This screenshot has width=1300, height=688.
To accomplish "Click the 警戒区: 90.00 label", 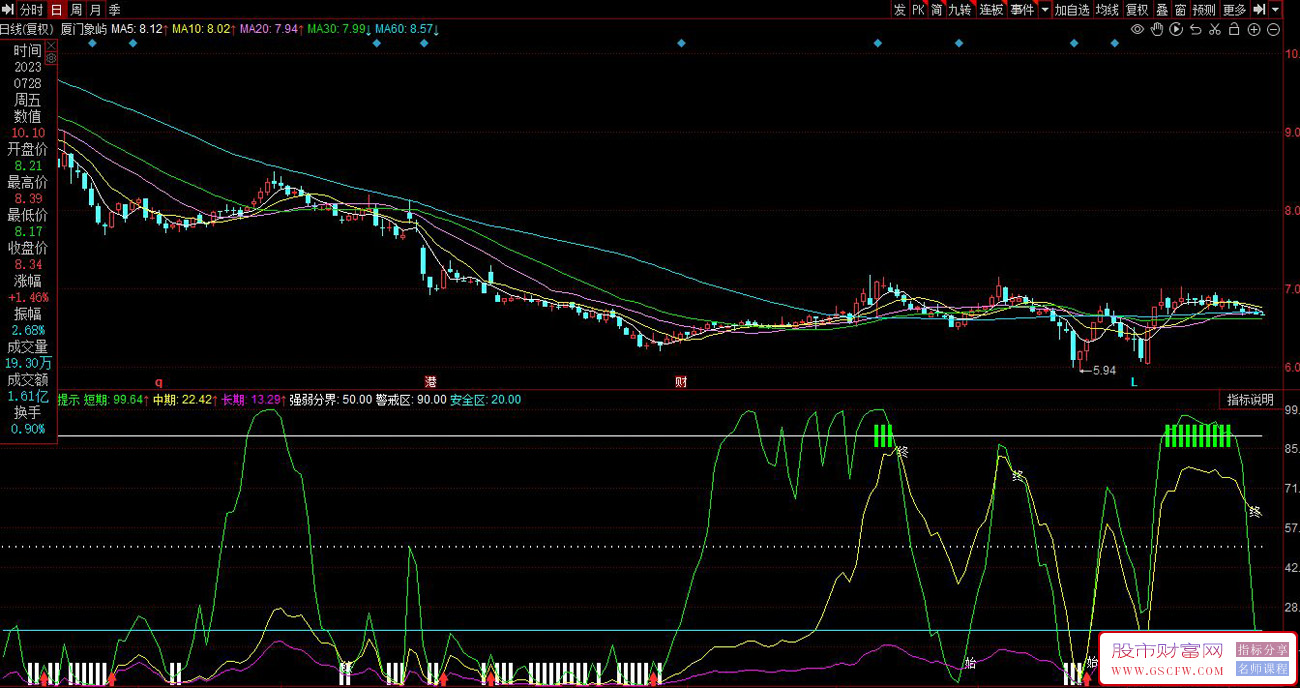I will [411, 400].
